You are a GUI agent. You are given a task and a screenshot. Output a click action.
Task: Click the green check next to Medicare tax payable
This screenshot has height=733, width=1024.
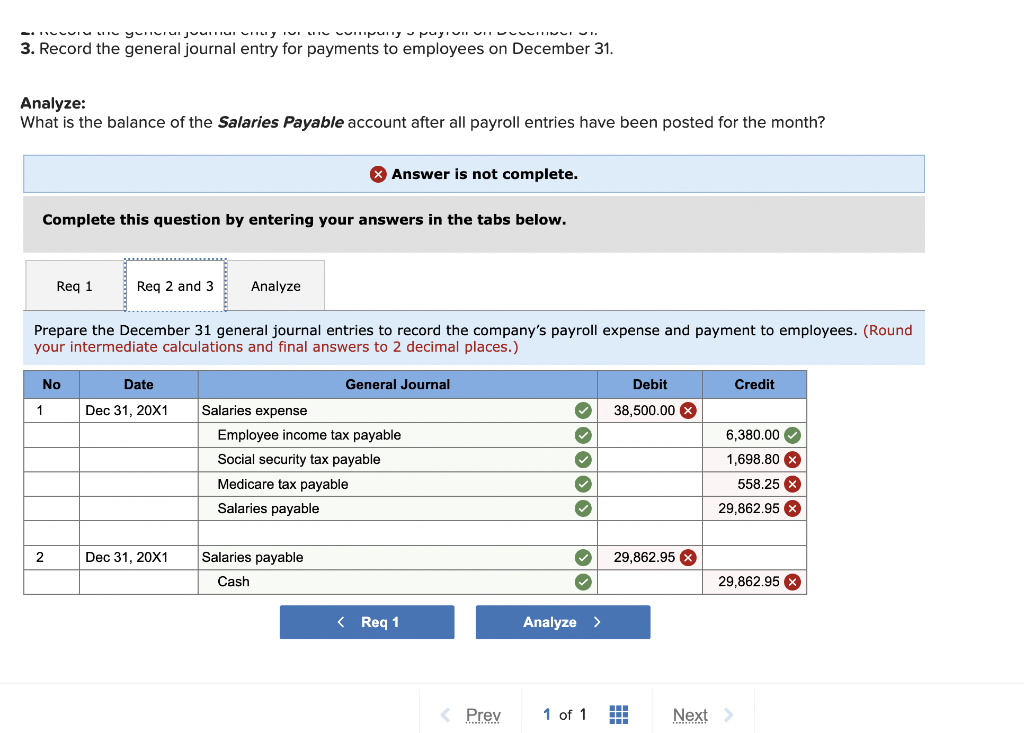click(581, 484)
